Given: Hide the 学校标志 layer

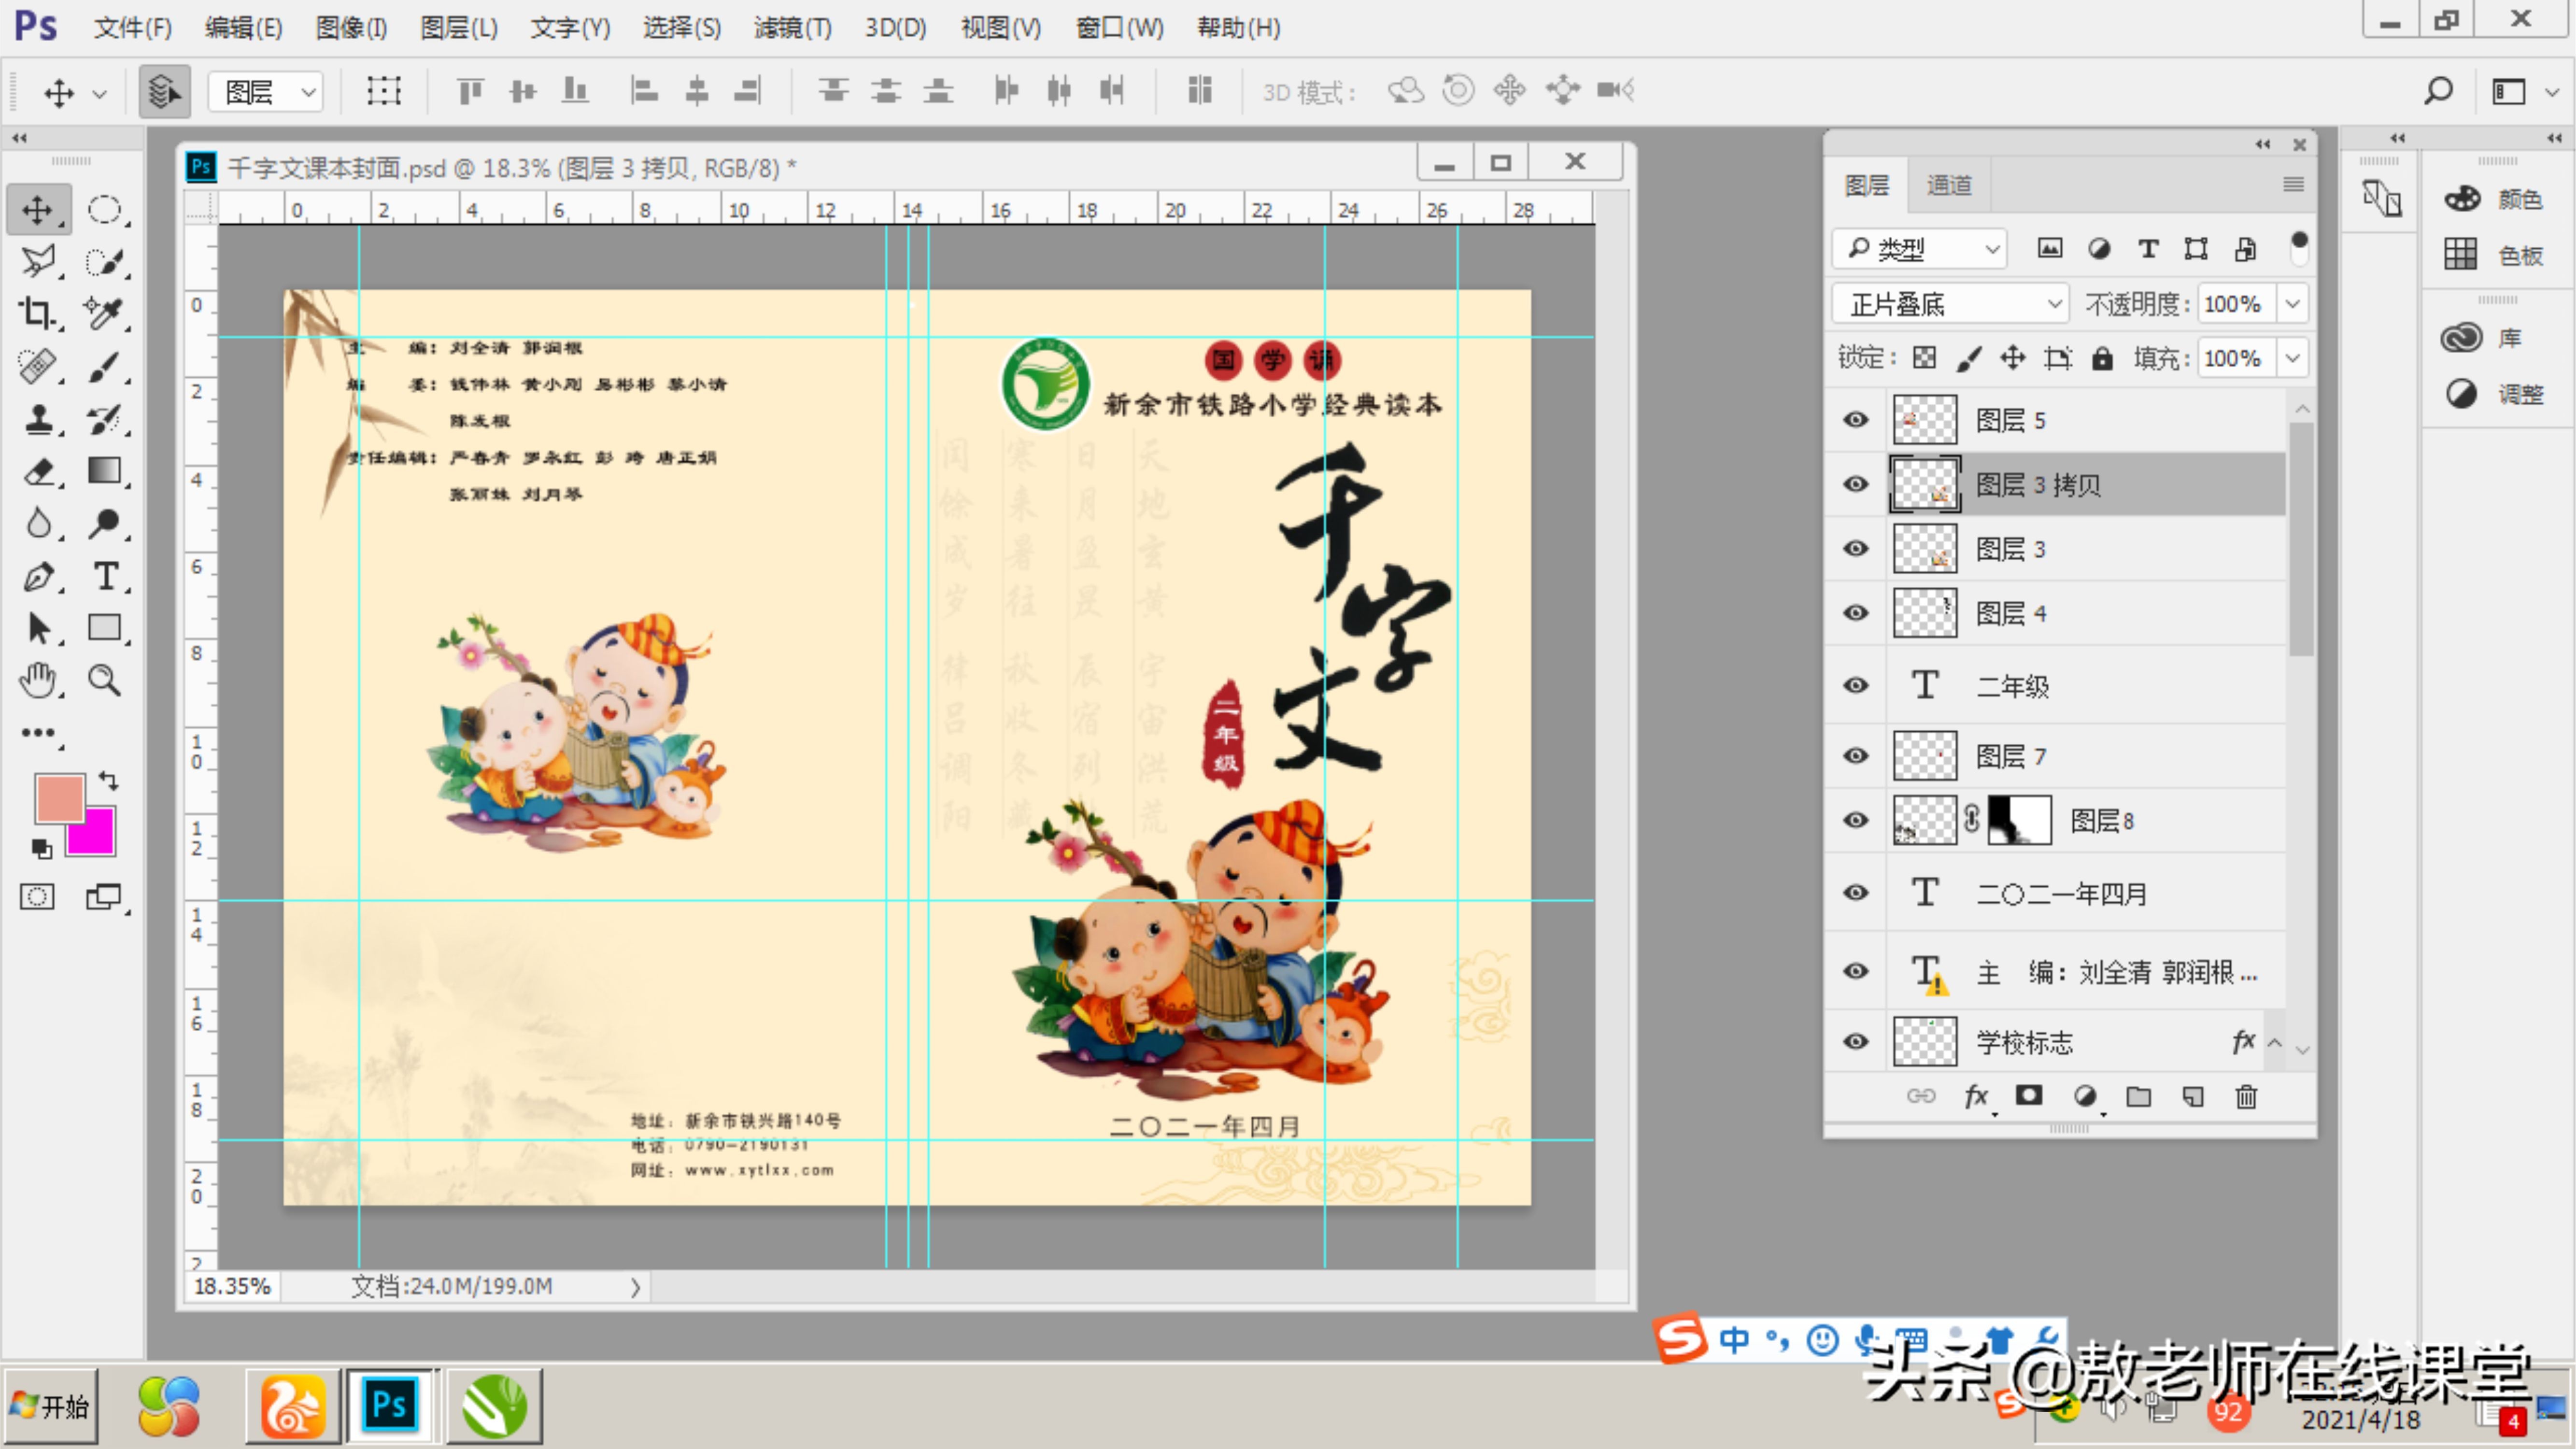Looking at the screenshot, I should click(x=1855, y=1041).
